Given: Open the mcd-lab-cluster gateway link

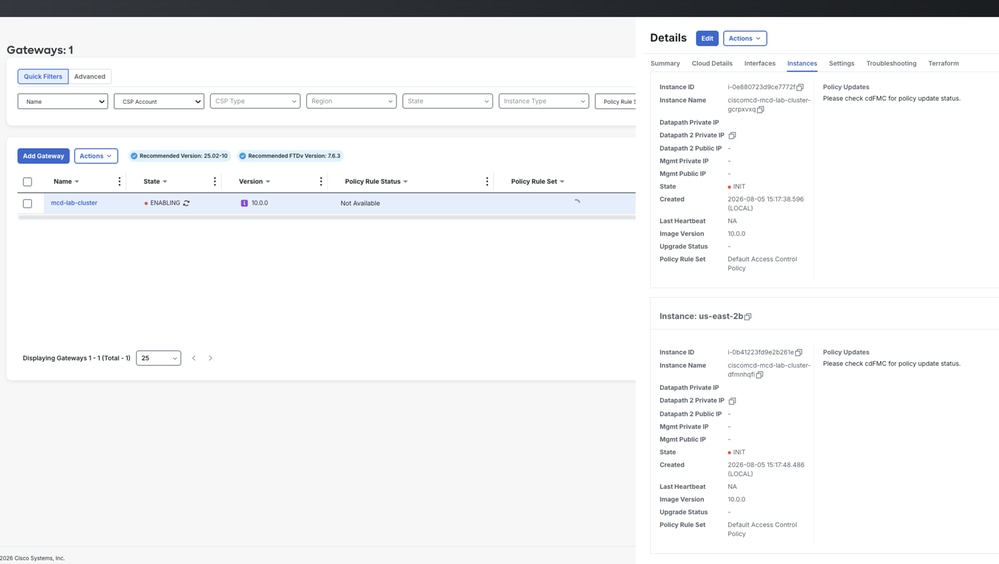Looking at the screenshot, I should pos(74,203).
